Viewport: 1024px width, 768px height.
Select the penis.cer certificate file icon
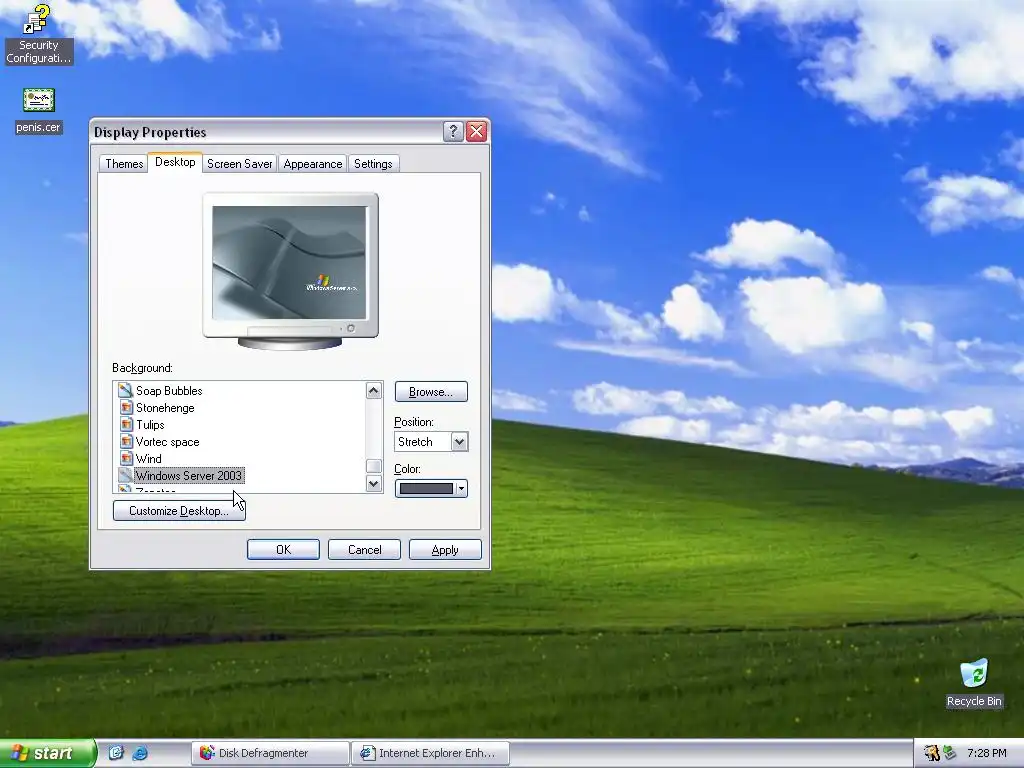tap(39, 100)
